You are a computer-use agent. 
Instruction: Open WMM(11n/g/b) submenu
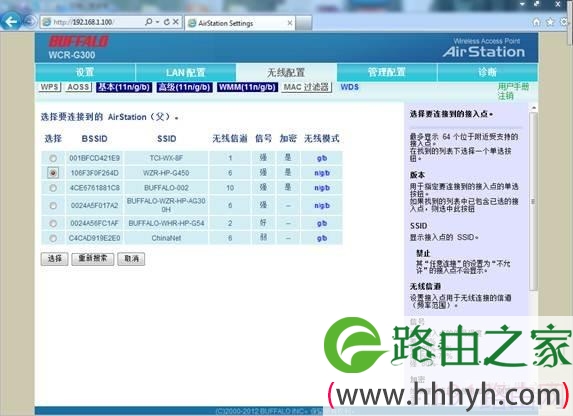click(x=247, y=87)
